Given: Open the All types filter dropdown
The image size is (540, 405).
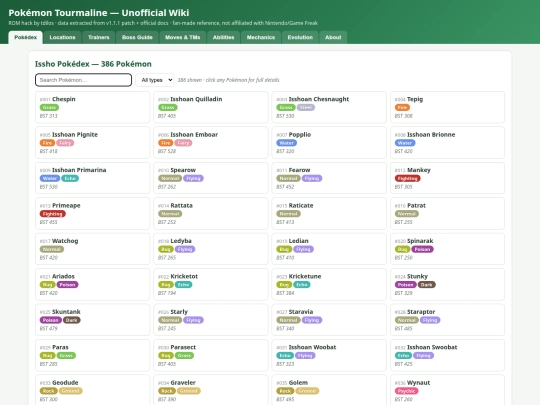Looking at the screenshot, I should coord(155,80).
